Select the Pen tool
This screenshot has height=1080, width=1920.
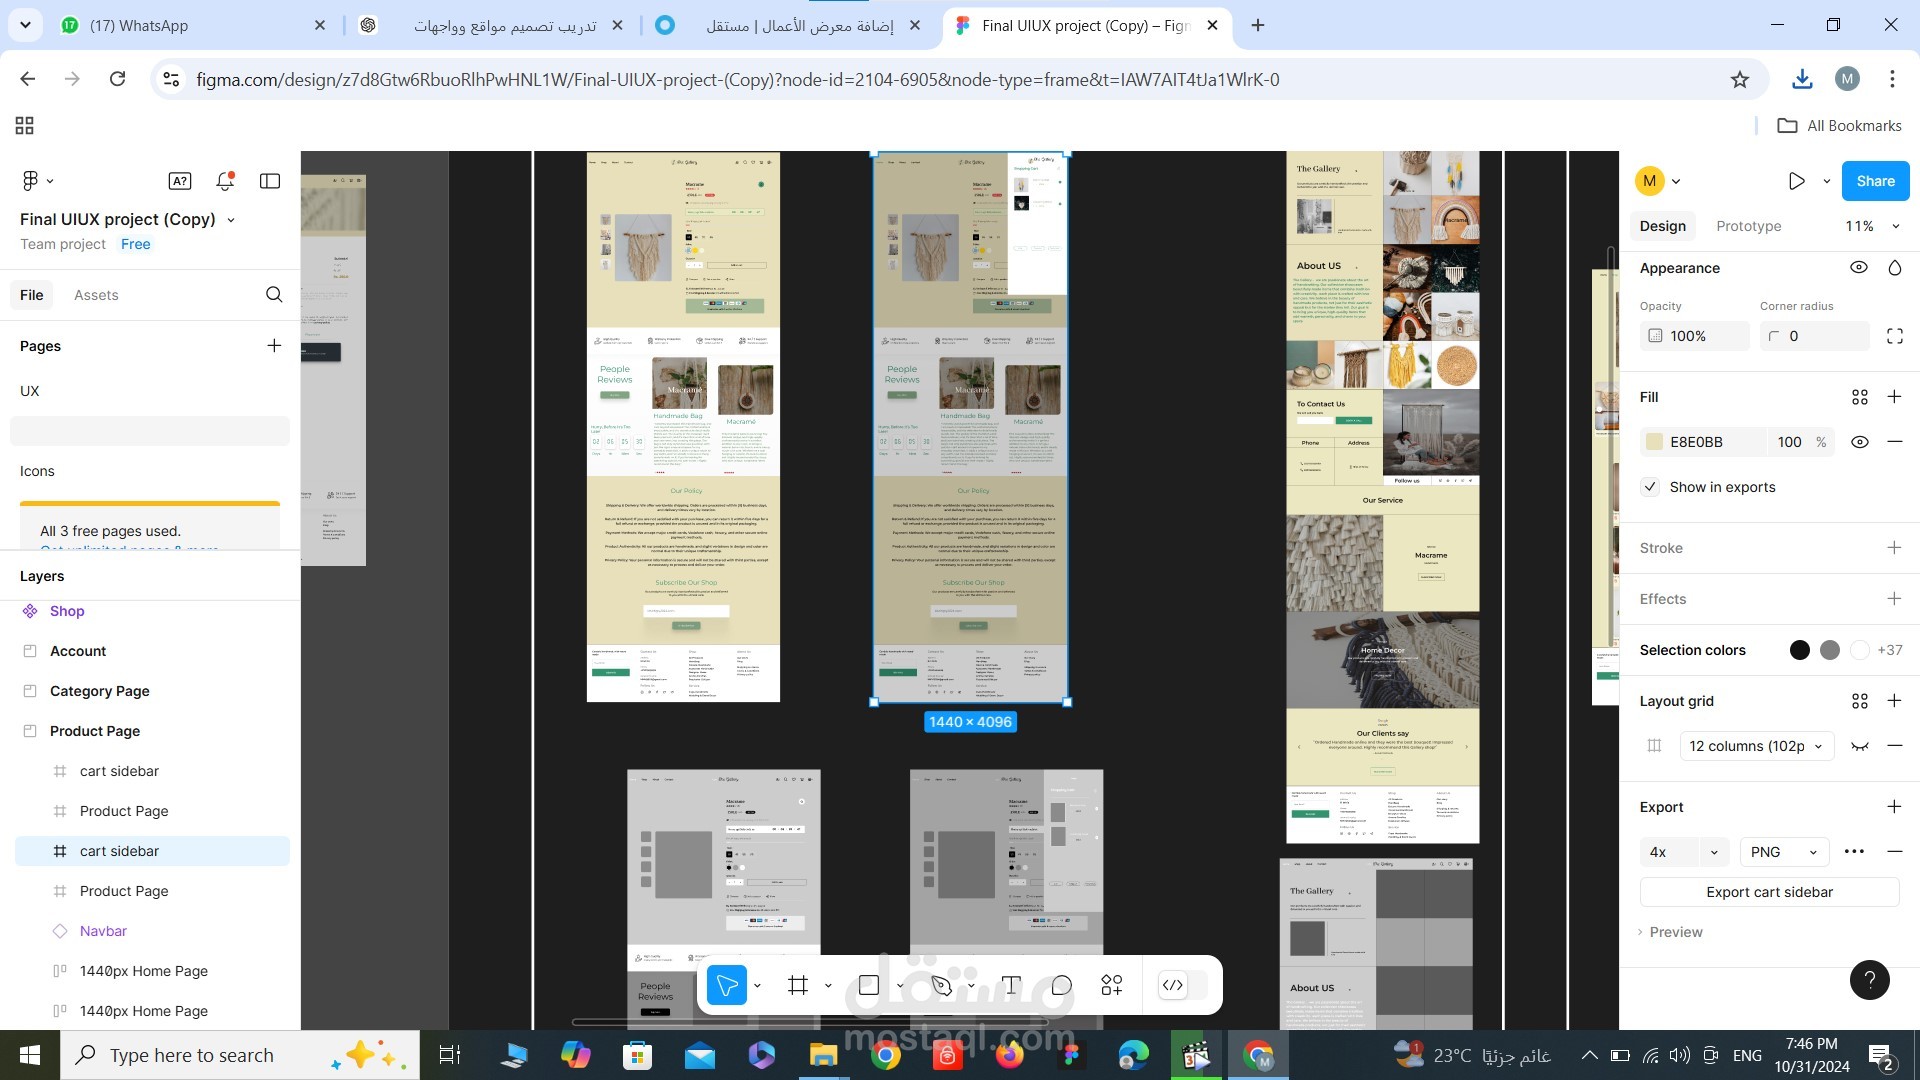[941, 986]
